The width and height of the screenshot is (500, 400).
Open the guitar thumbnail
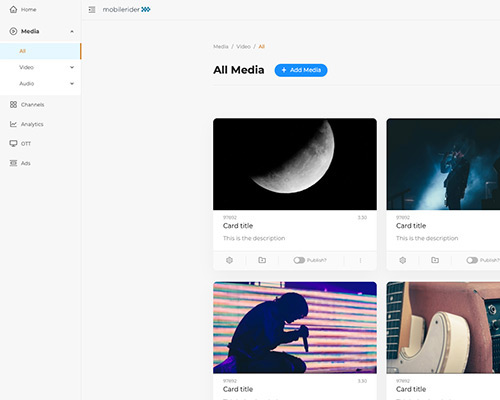click(443, 328)
